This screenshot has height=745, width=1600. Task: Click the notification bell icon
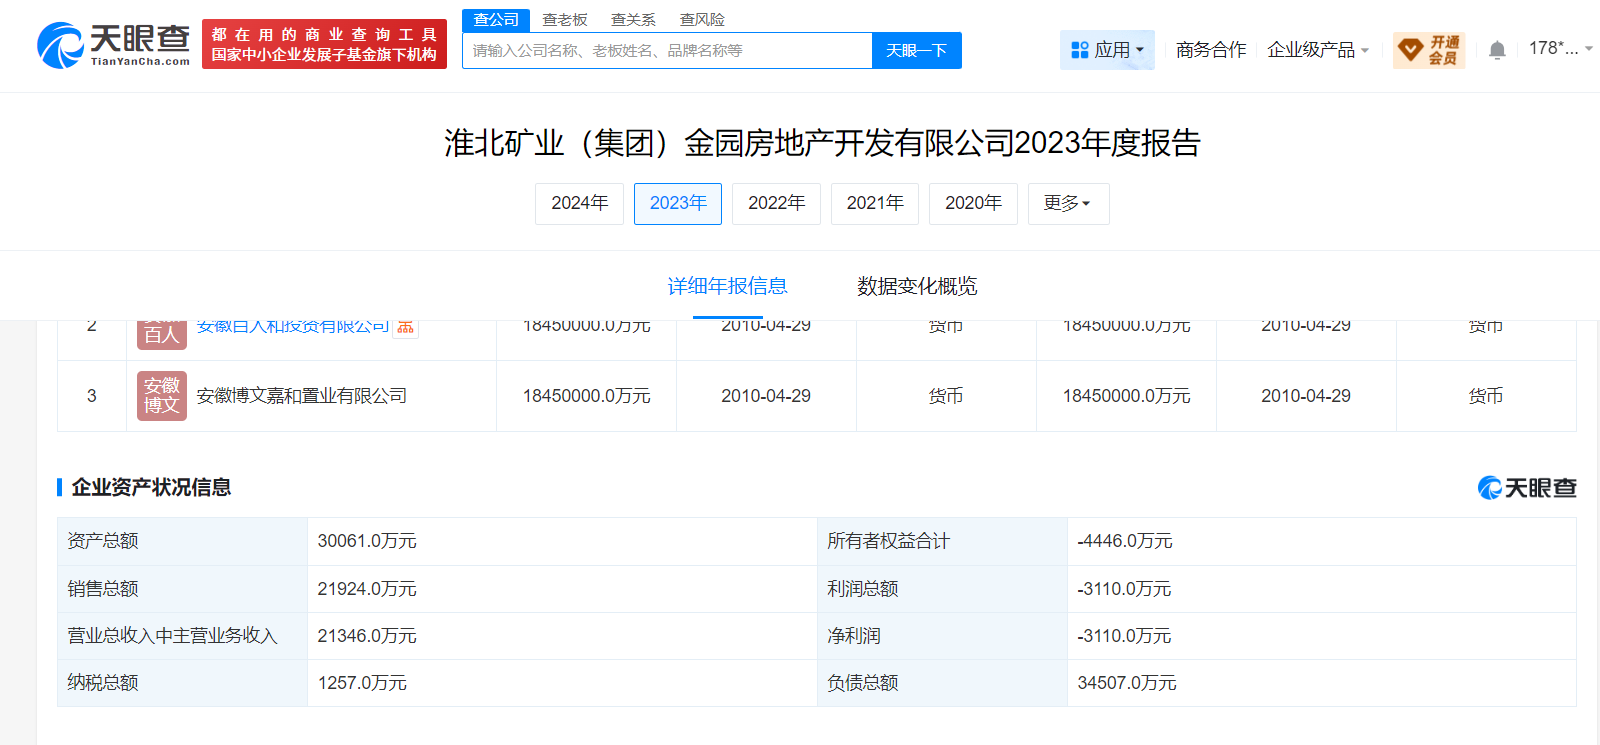pyautogui.click(x=1497, y=50)
